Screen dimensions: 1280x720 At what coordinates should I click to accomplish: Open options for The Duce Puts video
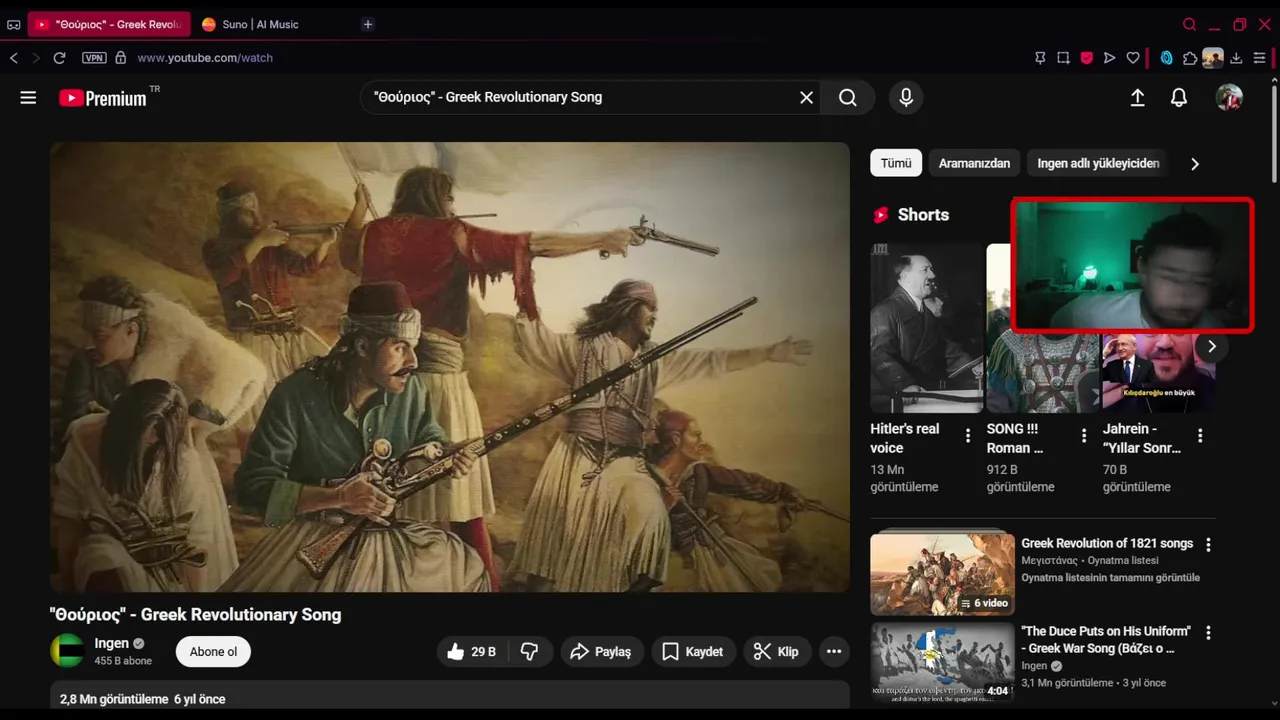(x=1208, y=633)
